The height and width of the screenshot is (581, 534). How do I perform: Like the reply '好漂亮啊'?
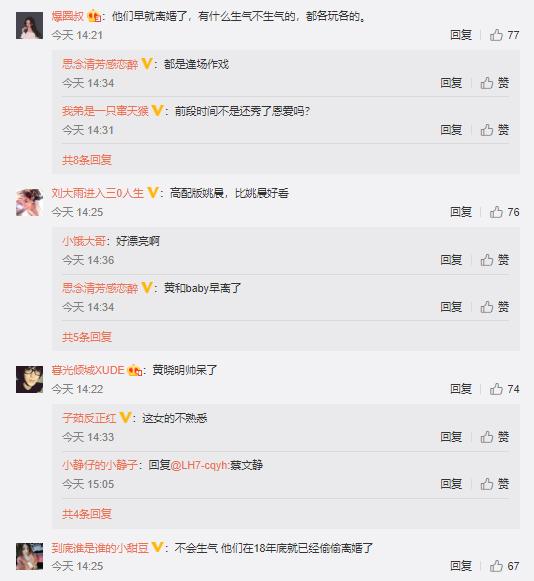[x=495, y=260]
